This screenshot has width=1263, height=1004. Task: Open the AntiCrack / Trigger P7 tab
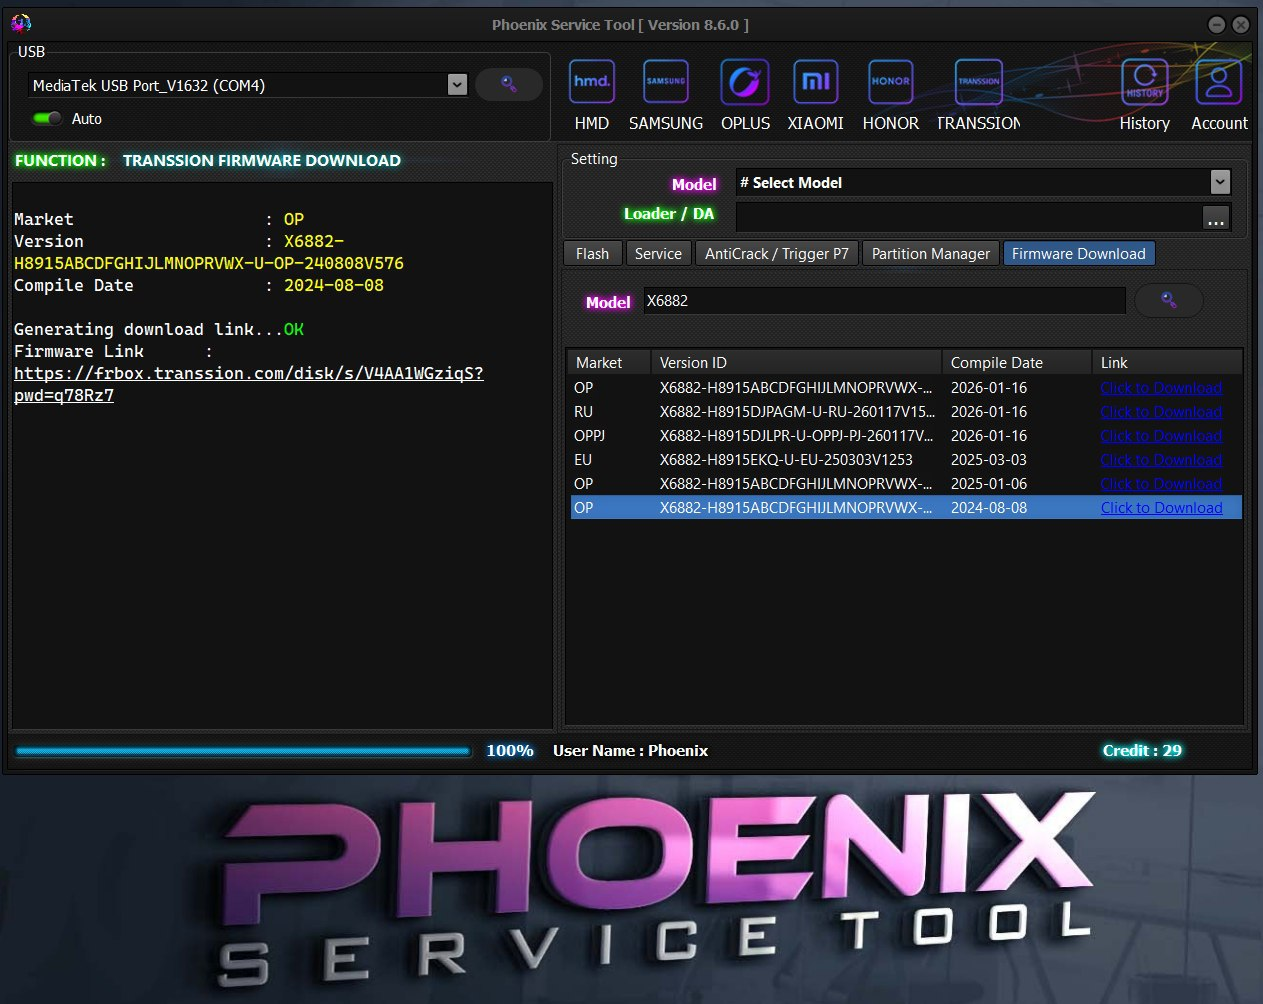point(776,254)
